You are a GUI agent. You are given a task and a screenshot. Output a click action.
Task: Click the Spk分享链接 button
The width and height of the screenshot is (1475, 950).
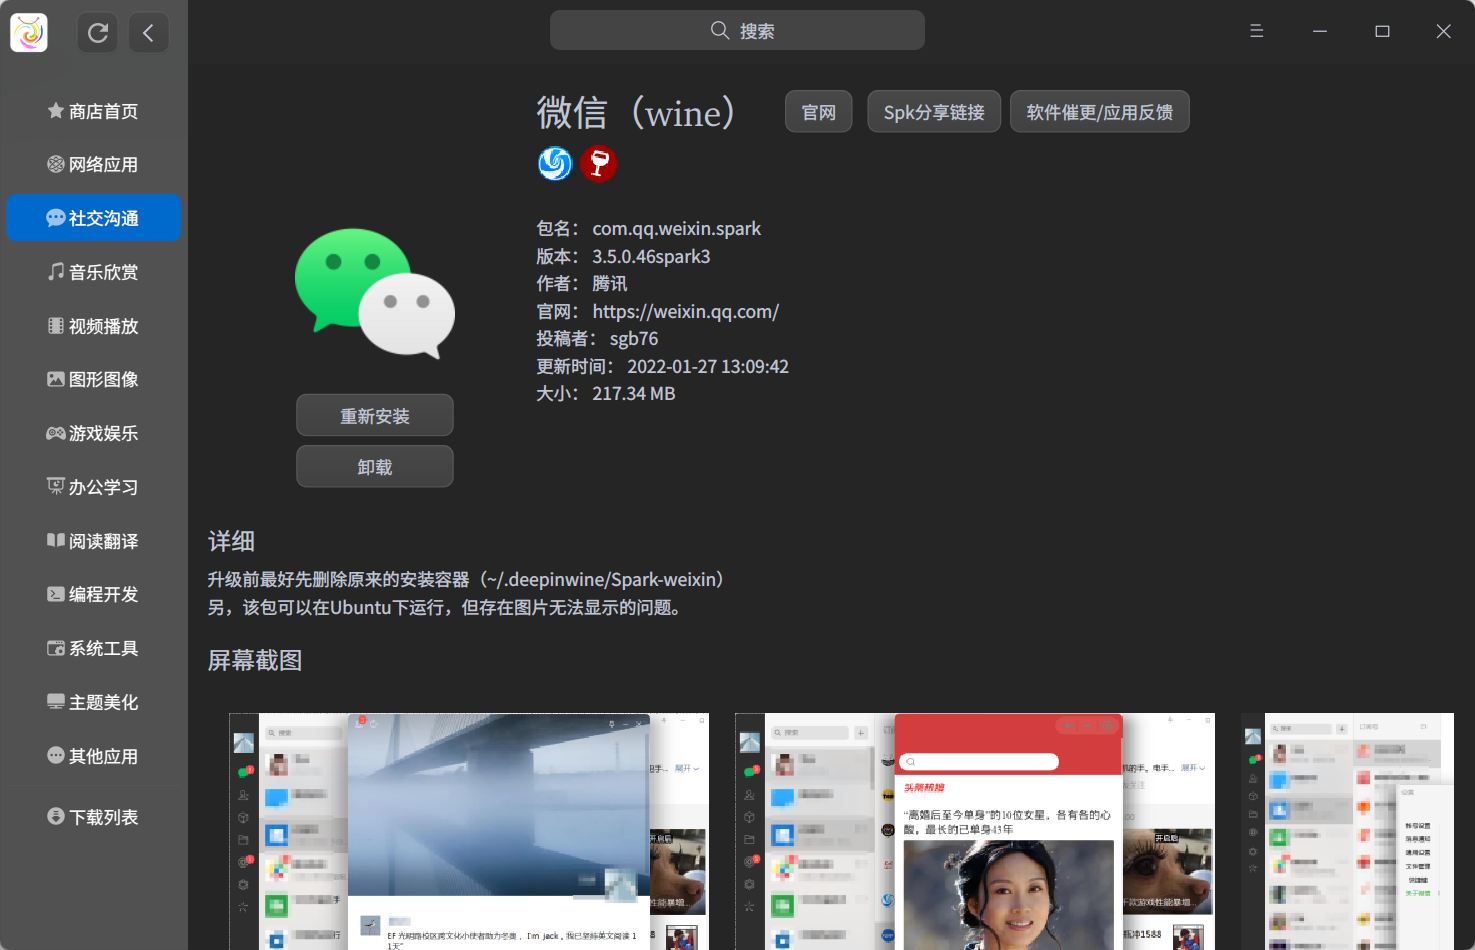933,111
